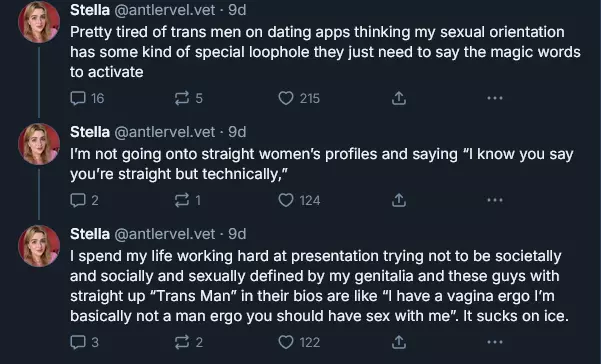The height and width of the screenshot is (364, 601).
Task: Share the post about straight women's profiles
Action: click(x=399, y=200)
